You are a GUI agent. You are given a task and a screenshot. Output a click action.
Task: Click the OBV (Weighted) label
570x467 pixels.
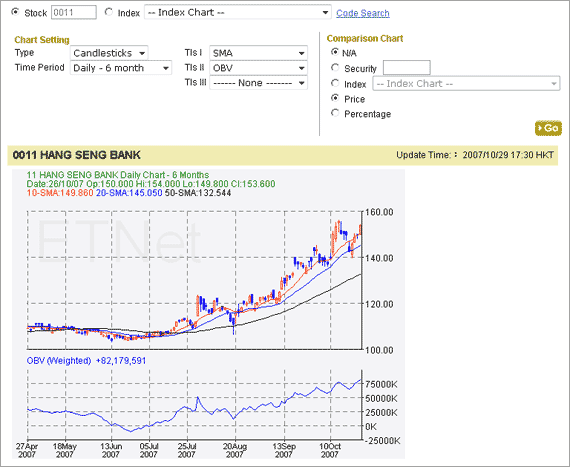(x=59, y=361)
